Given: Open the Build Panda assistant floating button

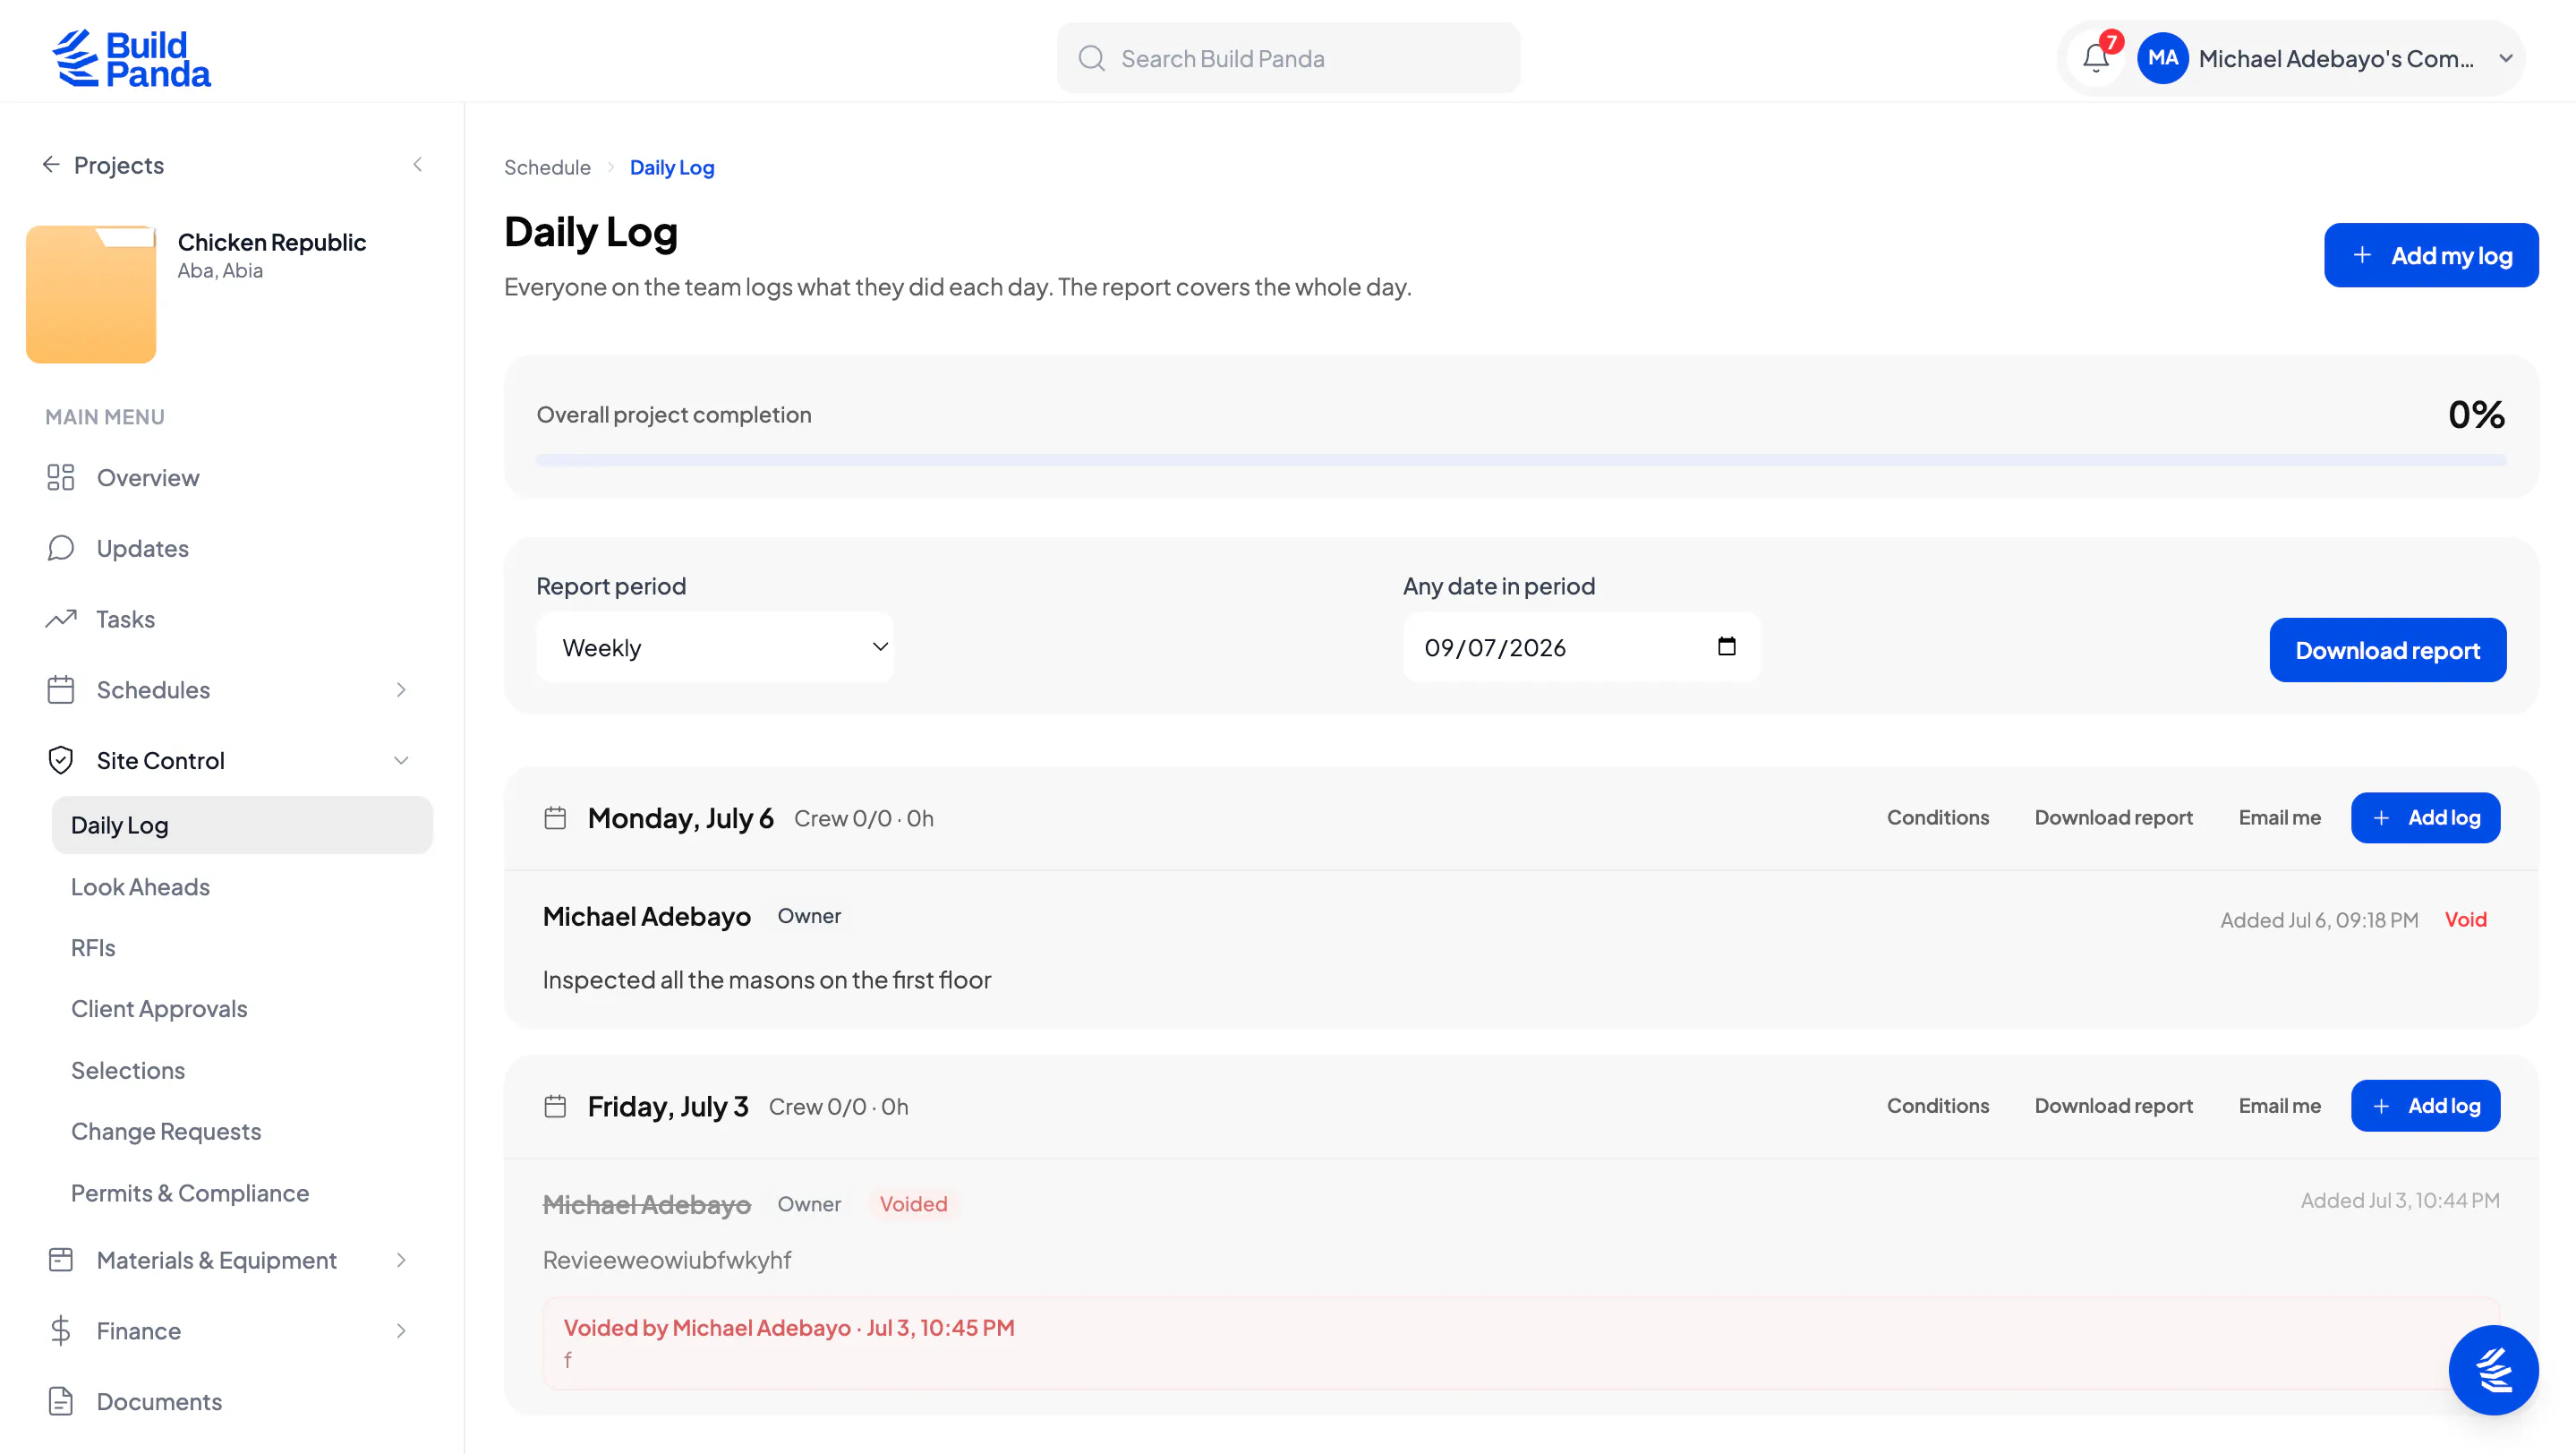Looking at the screenshot, I should [x=2493, y=1369].
